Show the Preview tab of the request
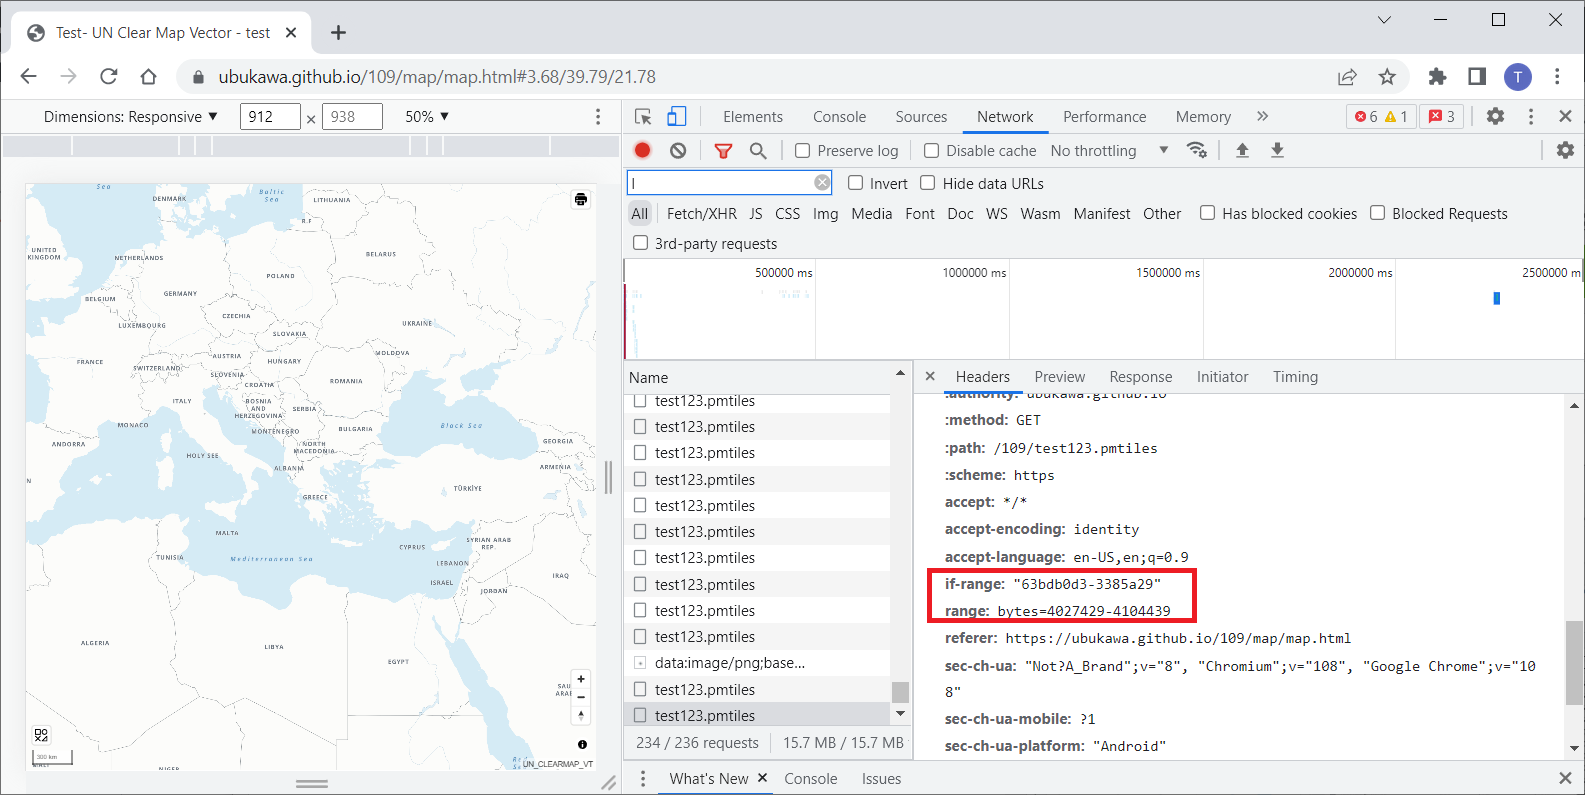The image size is (1585, 795). tap(1060, 377)
